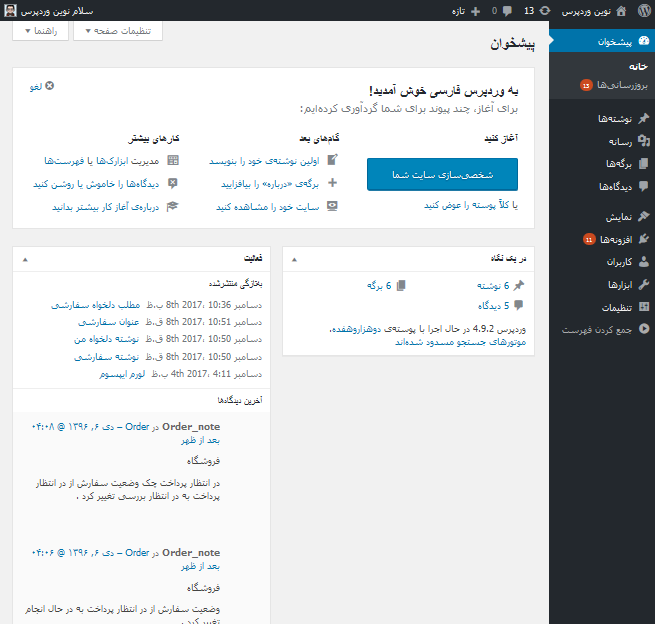Click the تازه new content menu
Image resolution: width=655 pixels, height=624 pixels.
click(458, 11)
